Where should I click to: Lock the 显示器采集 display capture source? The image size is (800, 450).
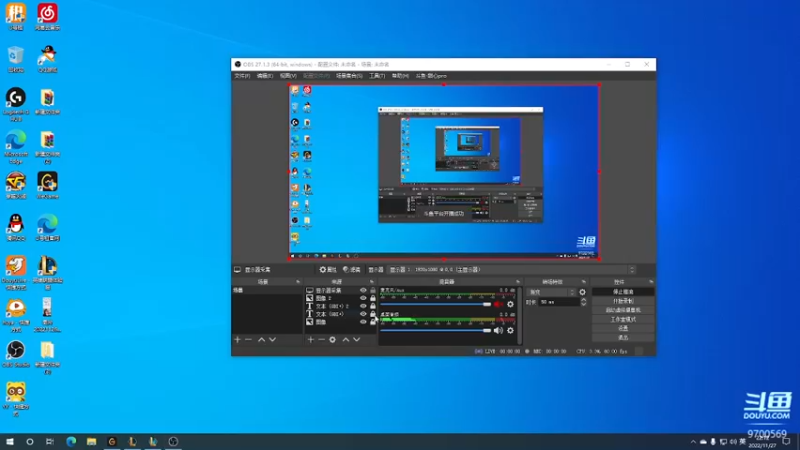[373, 290]
